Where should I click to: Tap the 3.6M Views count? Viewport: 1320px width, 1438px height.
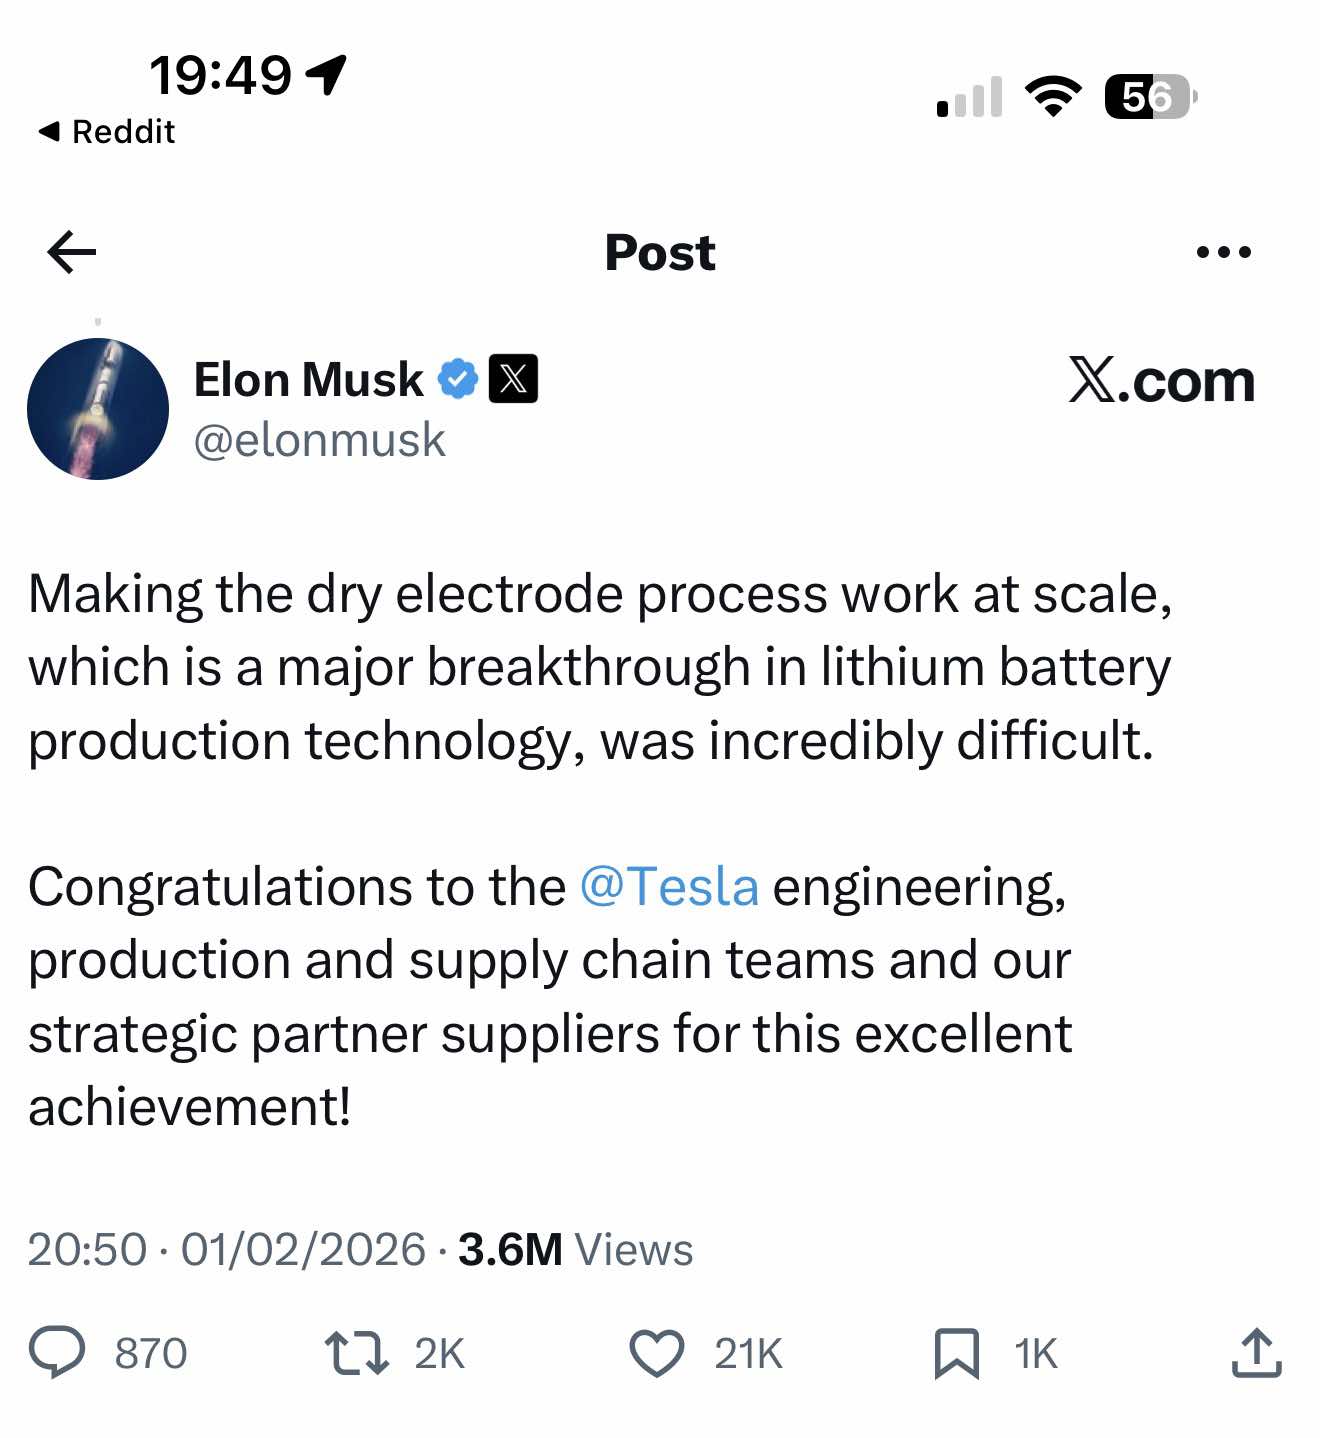pos(575,1250)
